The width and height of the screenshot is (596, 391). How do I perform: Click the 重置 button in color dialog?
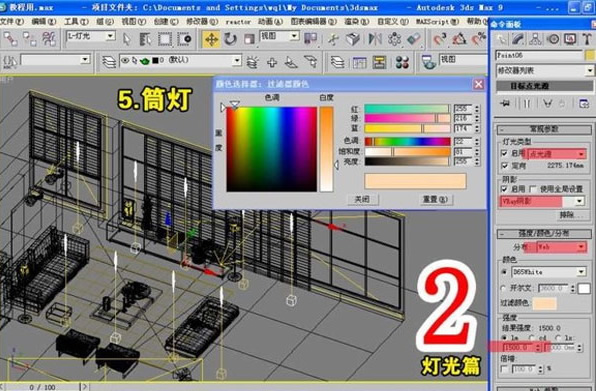coord(436,199)
